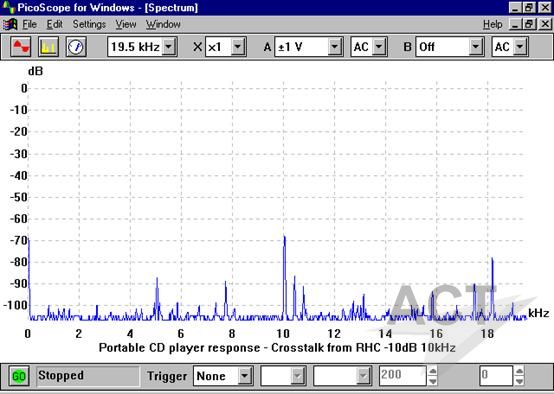This screenshot has height=394, width=554.
Task: Open the meter view icon
Action: 76,47
